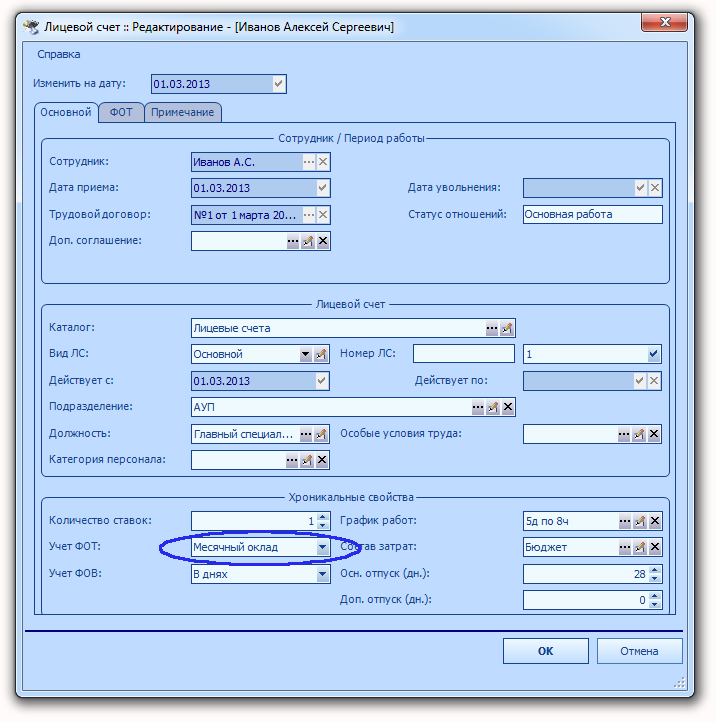Viewport: 716px width, 722px height.
Task: Edit Должность entry with pencil icon
Action: tap(321, 434)
